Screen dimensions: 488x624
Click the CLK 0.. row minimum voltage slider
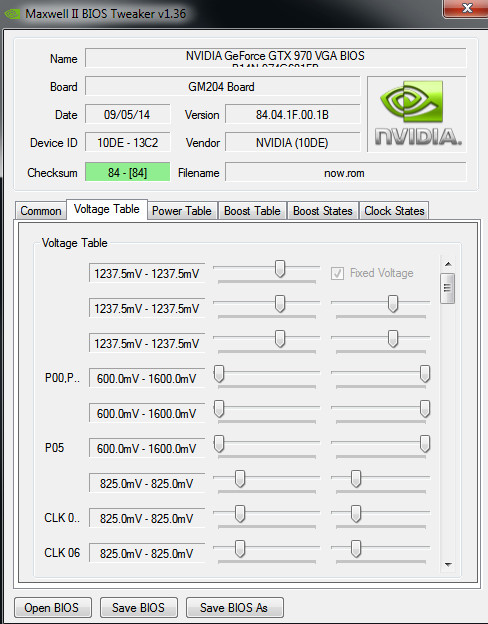pos(240,514)
